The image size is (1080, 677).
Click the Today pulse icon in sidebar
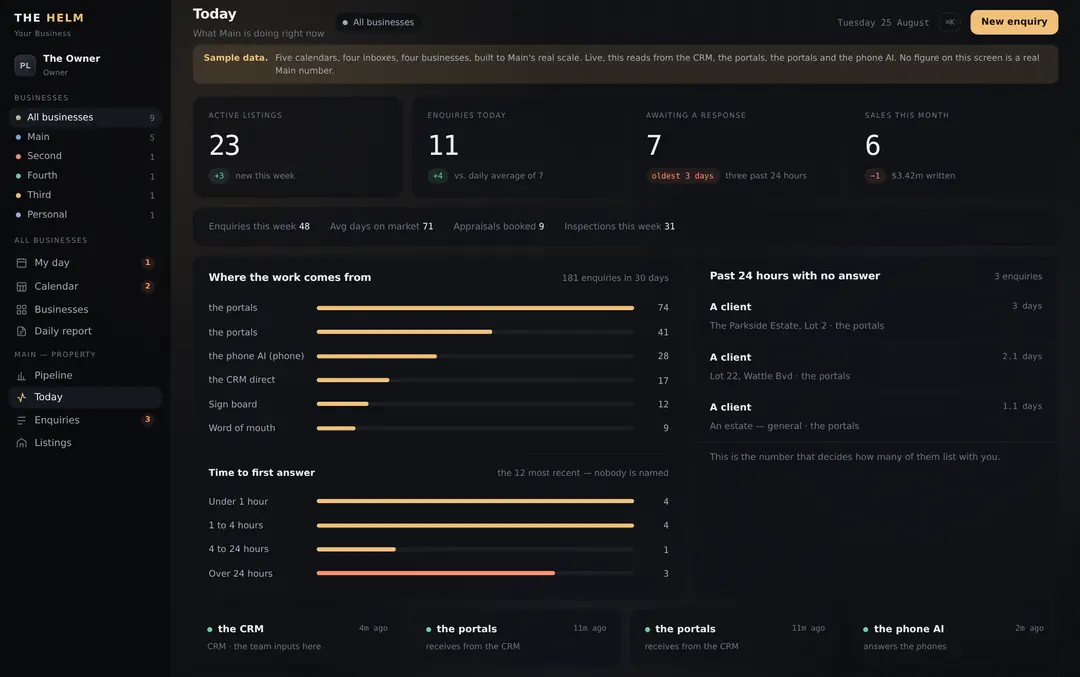point(21,397)
